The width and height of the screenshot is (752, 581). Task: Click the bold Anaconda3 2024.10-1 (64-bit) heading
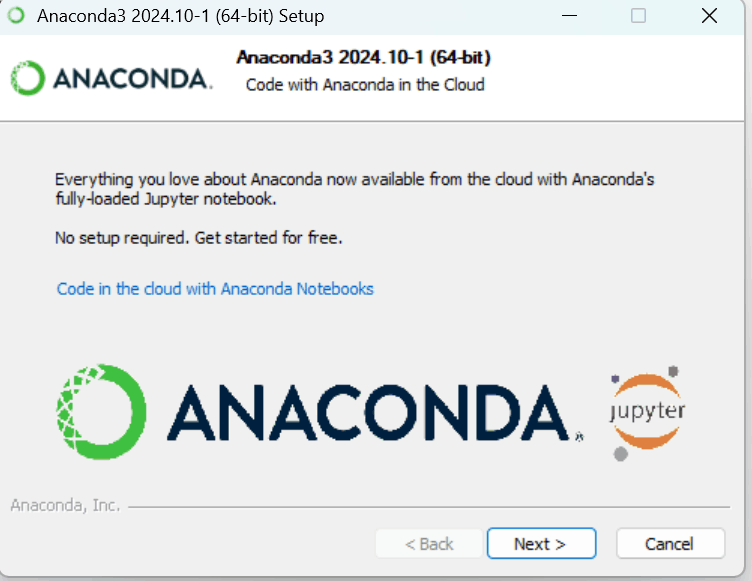coord(364,58)
